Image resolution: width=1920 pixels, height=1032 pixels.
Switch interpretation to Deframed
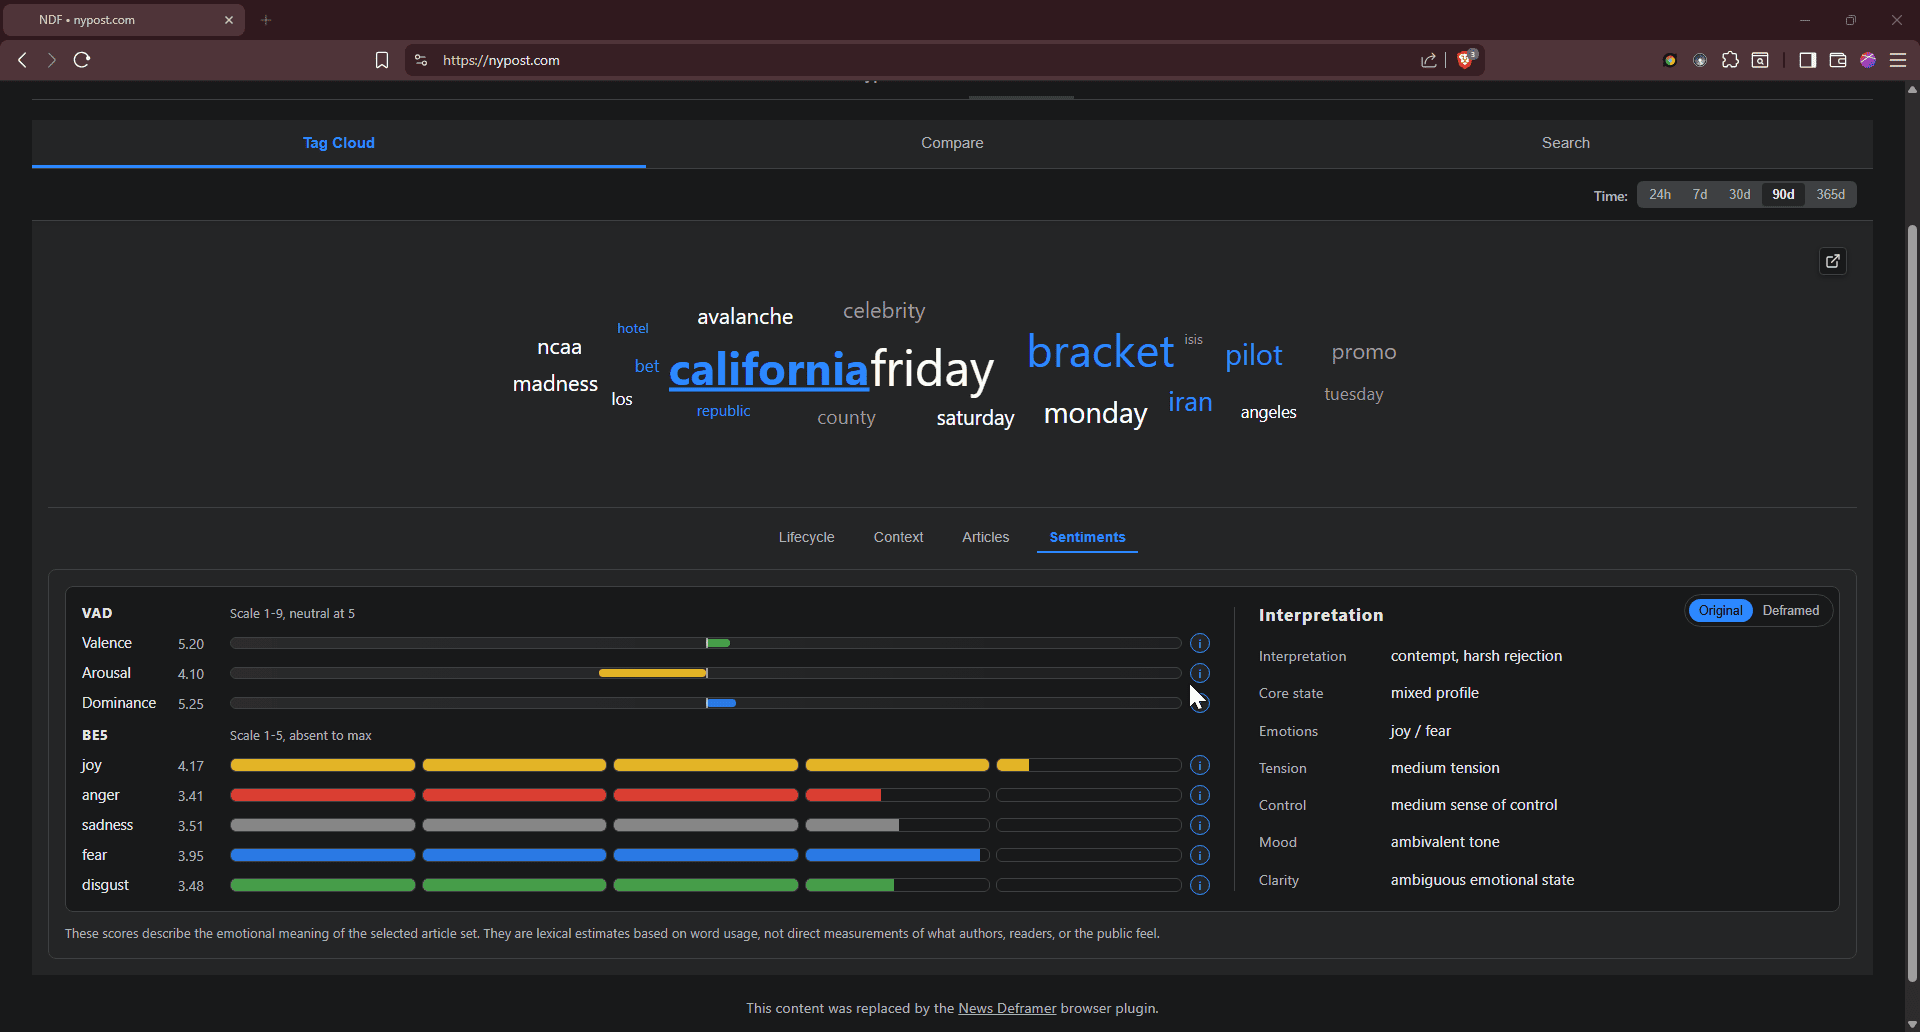pyautogui.click(x=1790, y=610)
